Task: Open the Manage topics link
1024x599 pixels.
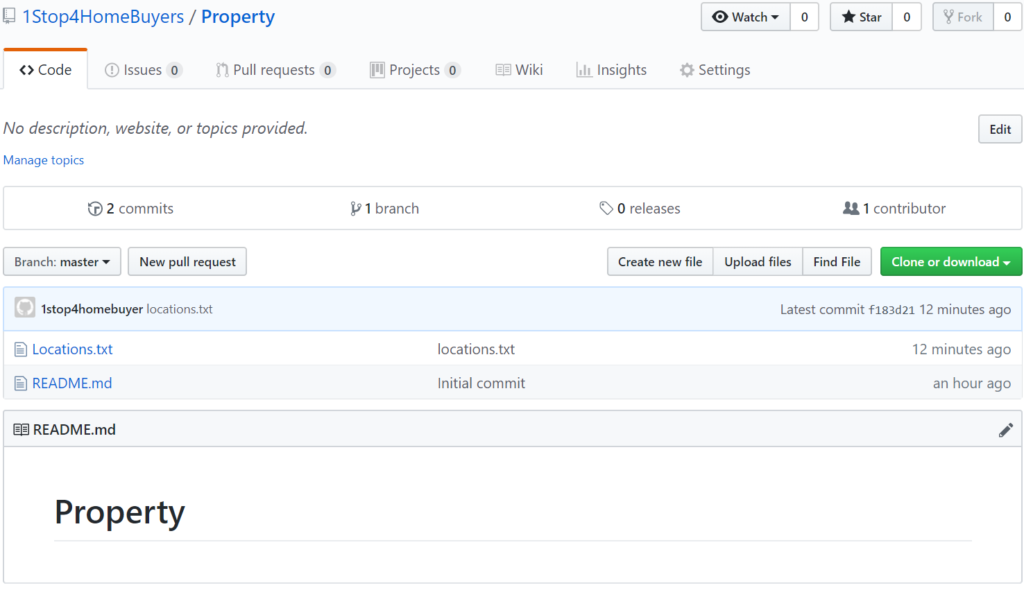Action: tap(44, 160)
